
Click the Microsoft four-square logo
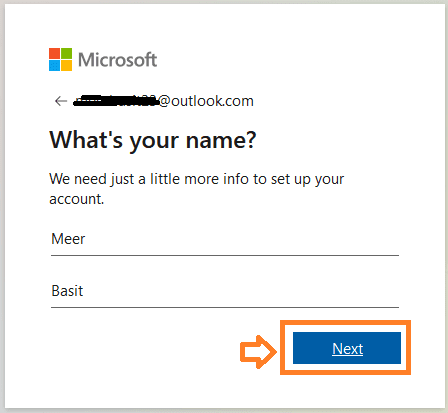pos(60,59)
